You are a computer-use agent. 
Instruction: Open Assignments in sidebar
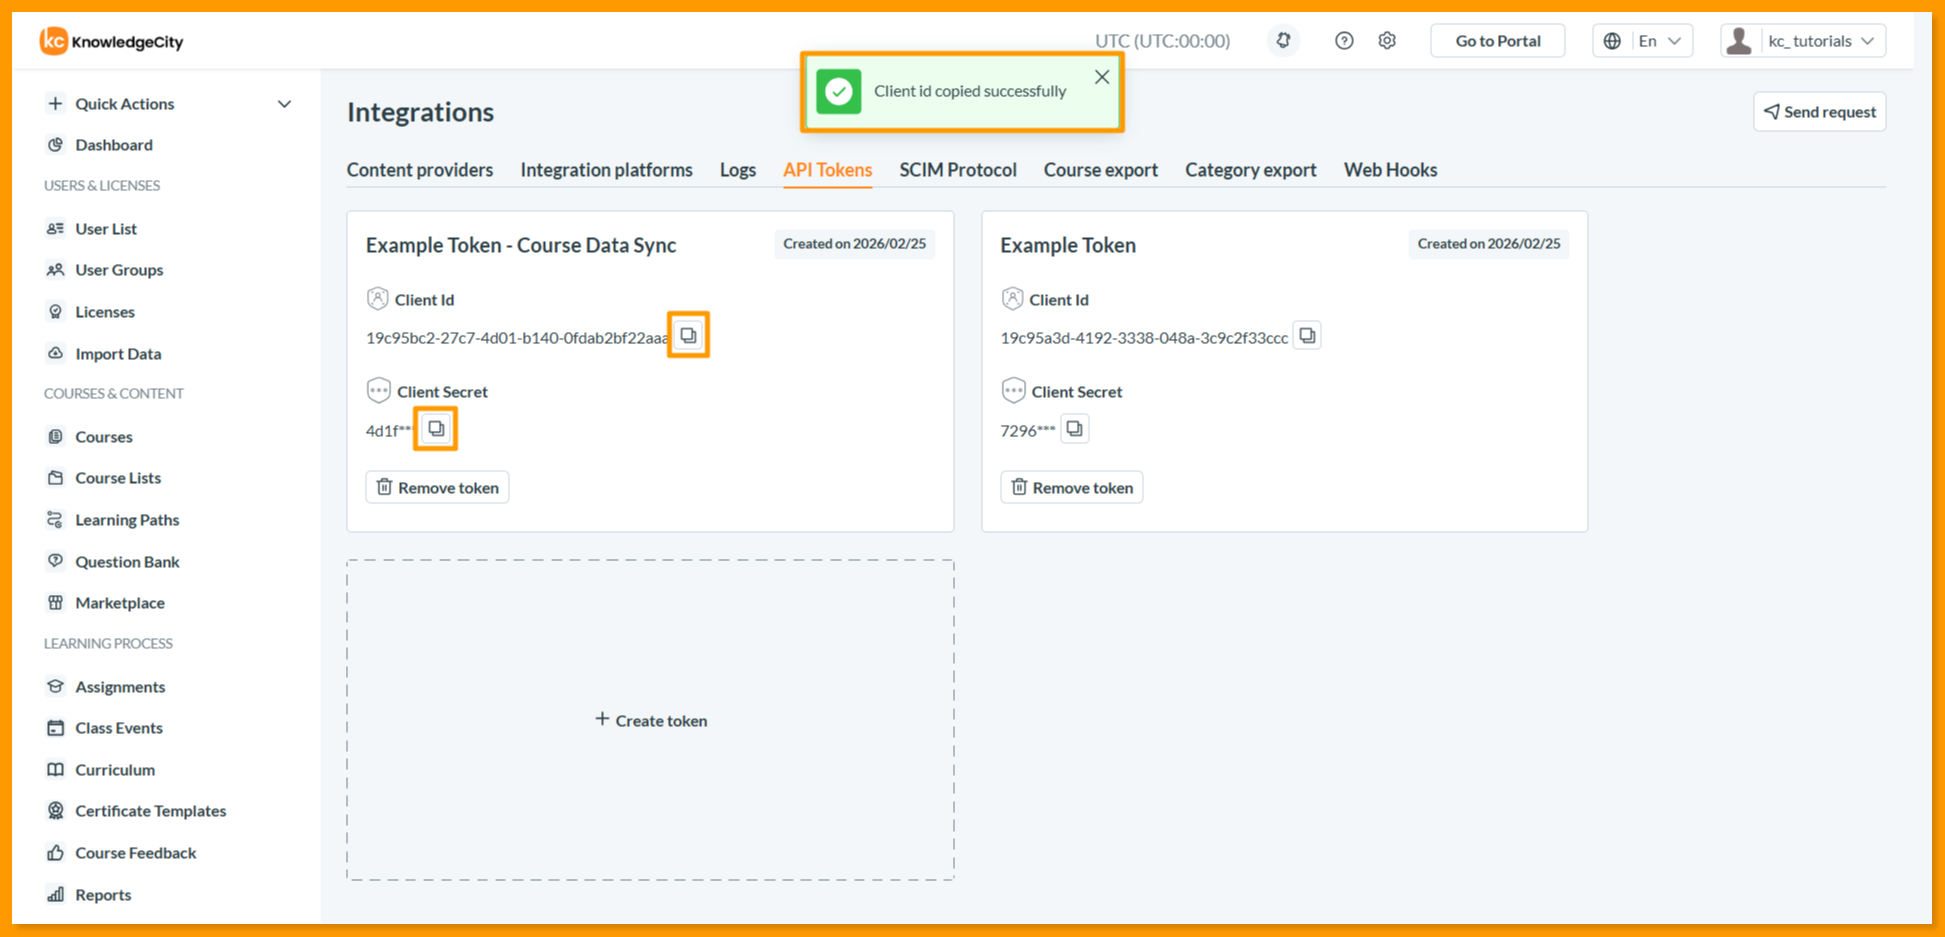click(120, 687)
